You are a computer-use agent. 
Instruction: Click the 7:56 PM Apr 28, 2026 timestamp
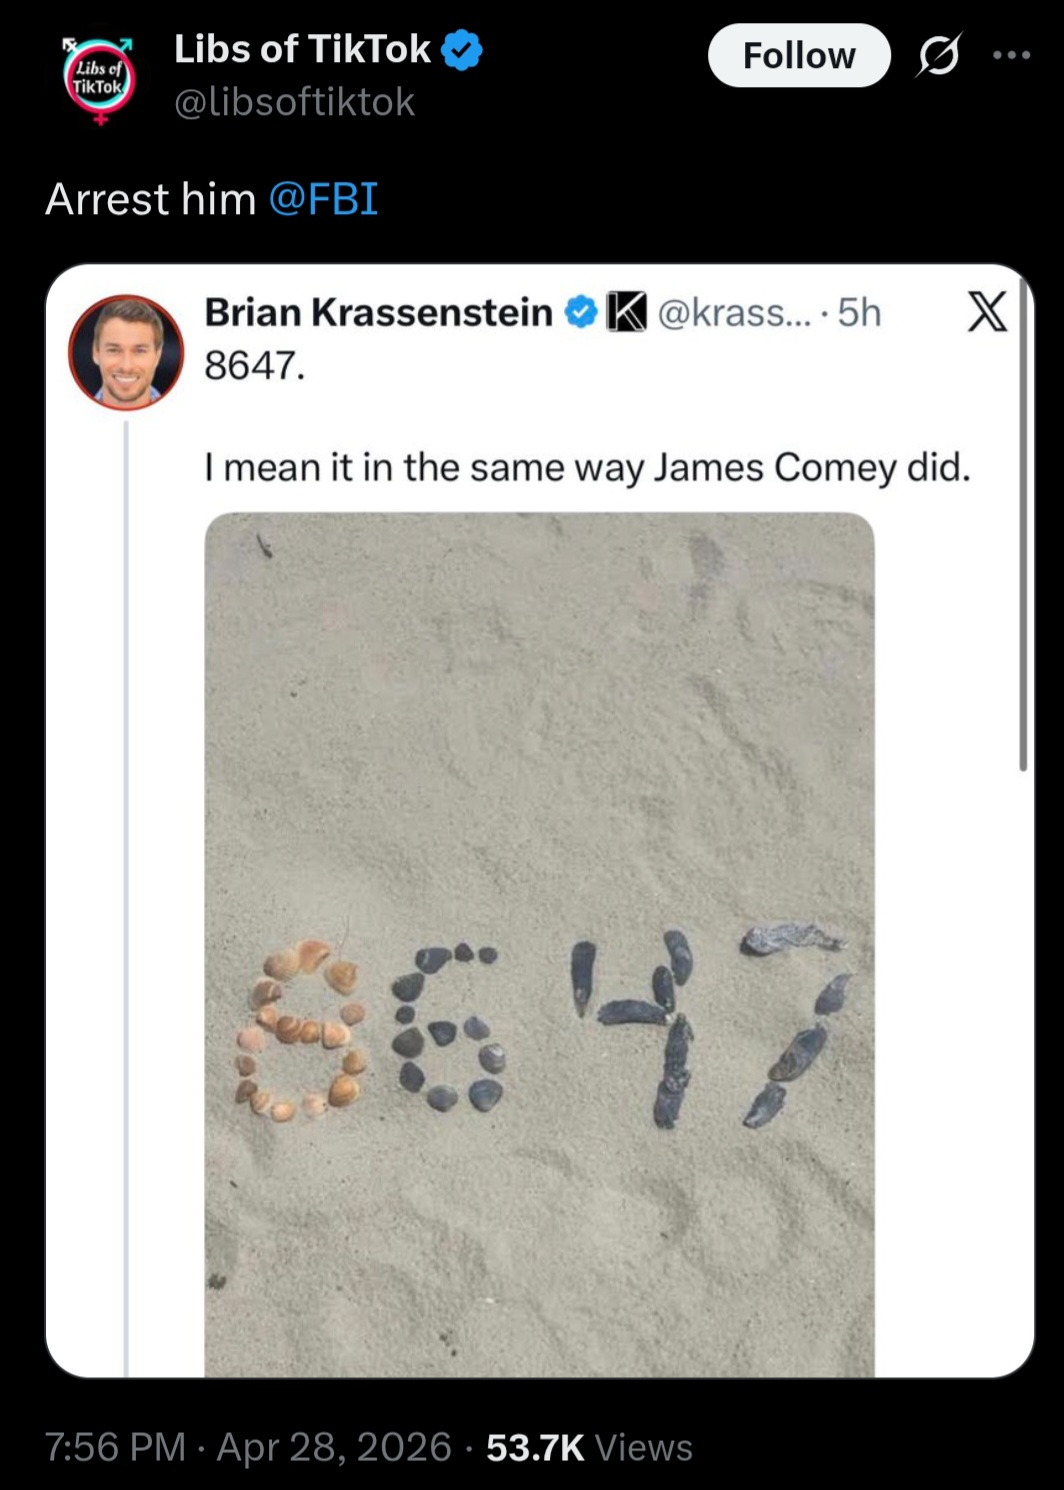click(248, 1447)
